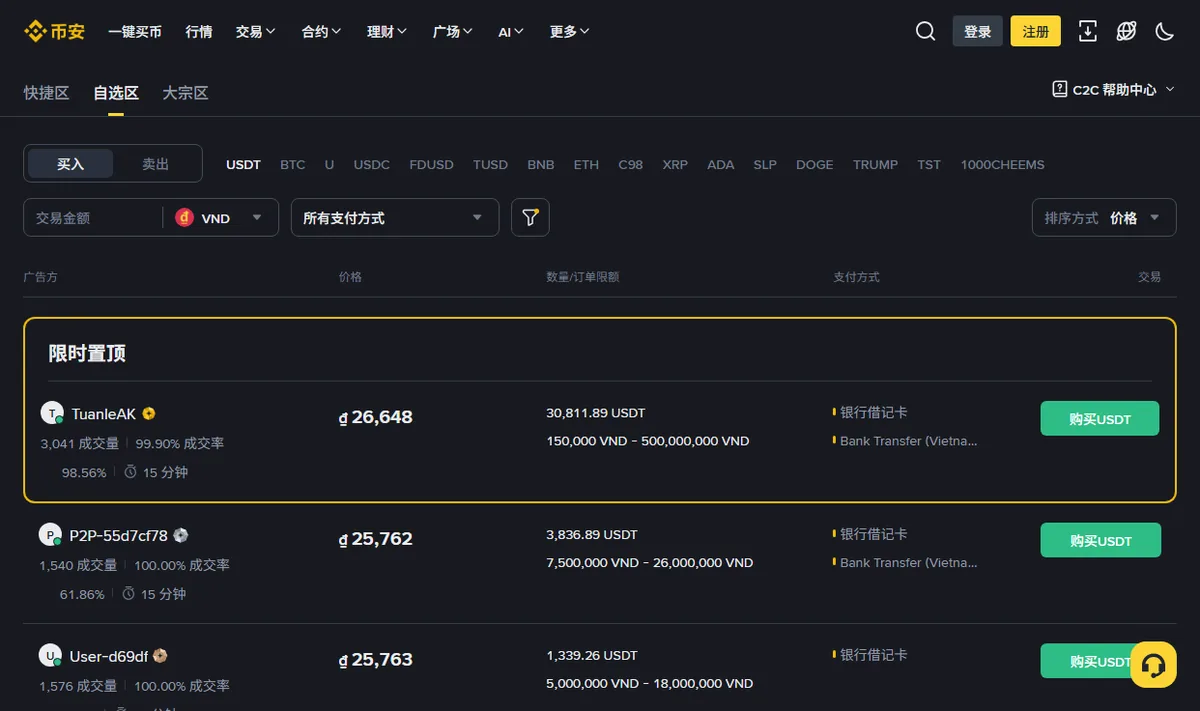Viewport: 1200px width, 711px height.
Task: Select the BTC coin tab
Action: click(x=293, y=164)
